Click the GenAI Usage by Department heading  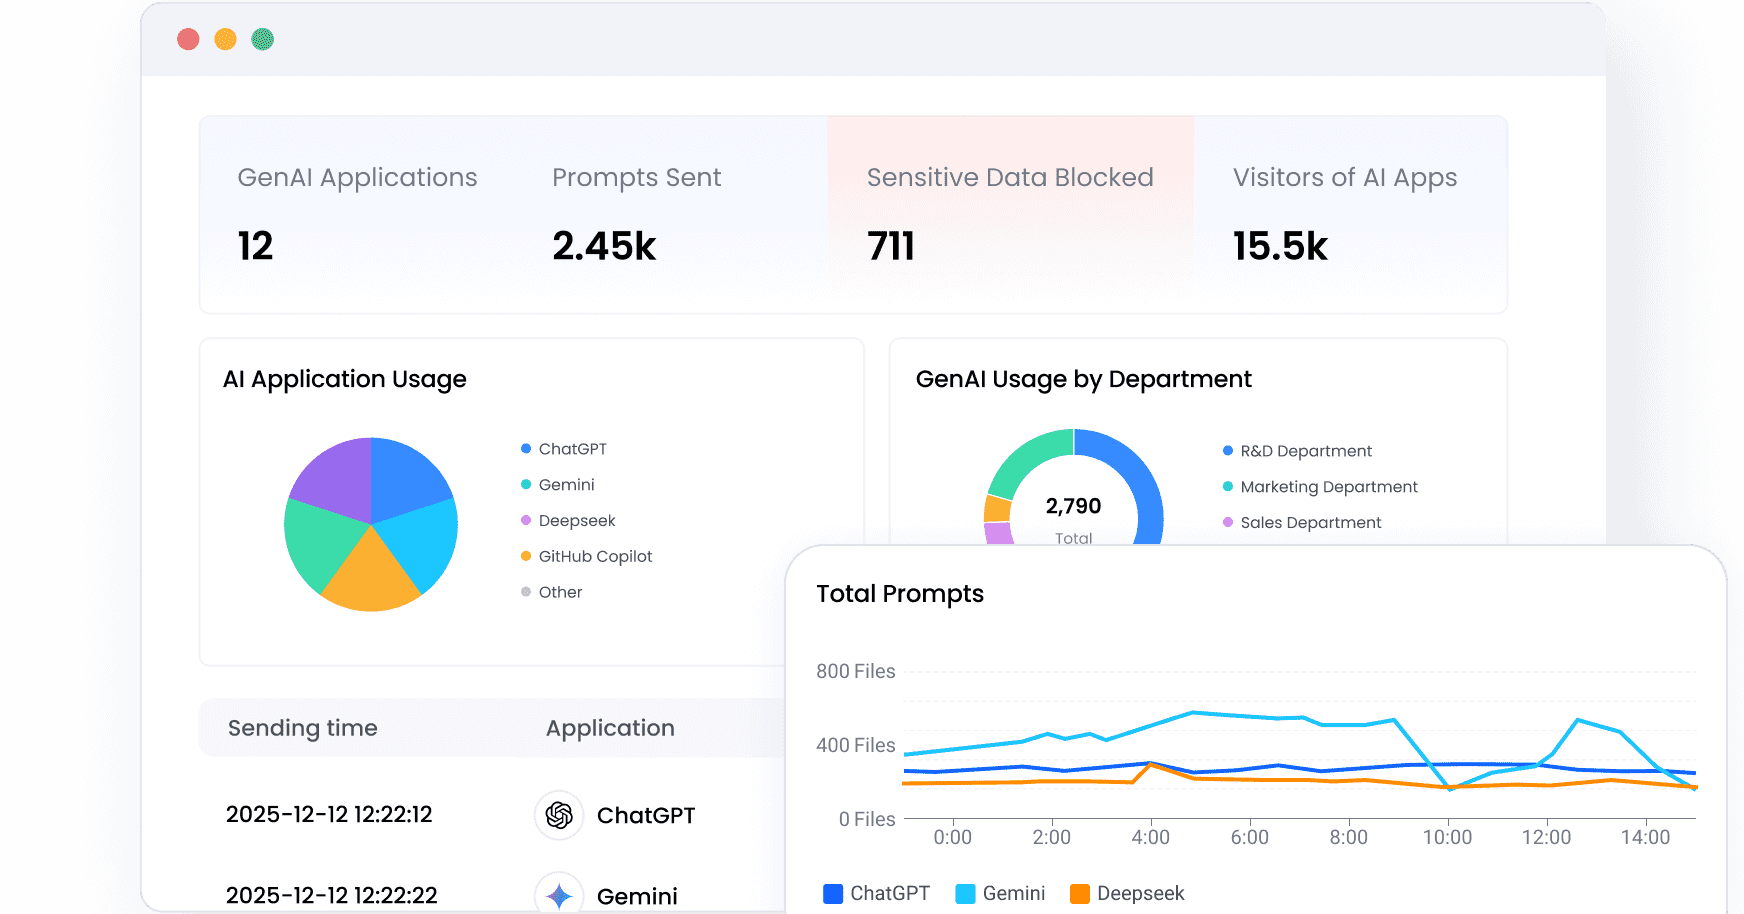[1083, 380]
